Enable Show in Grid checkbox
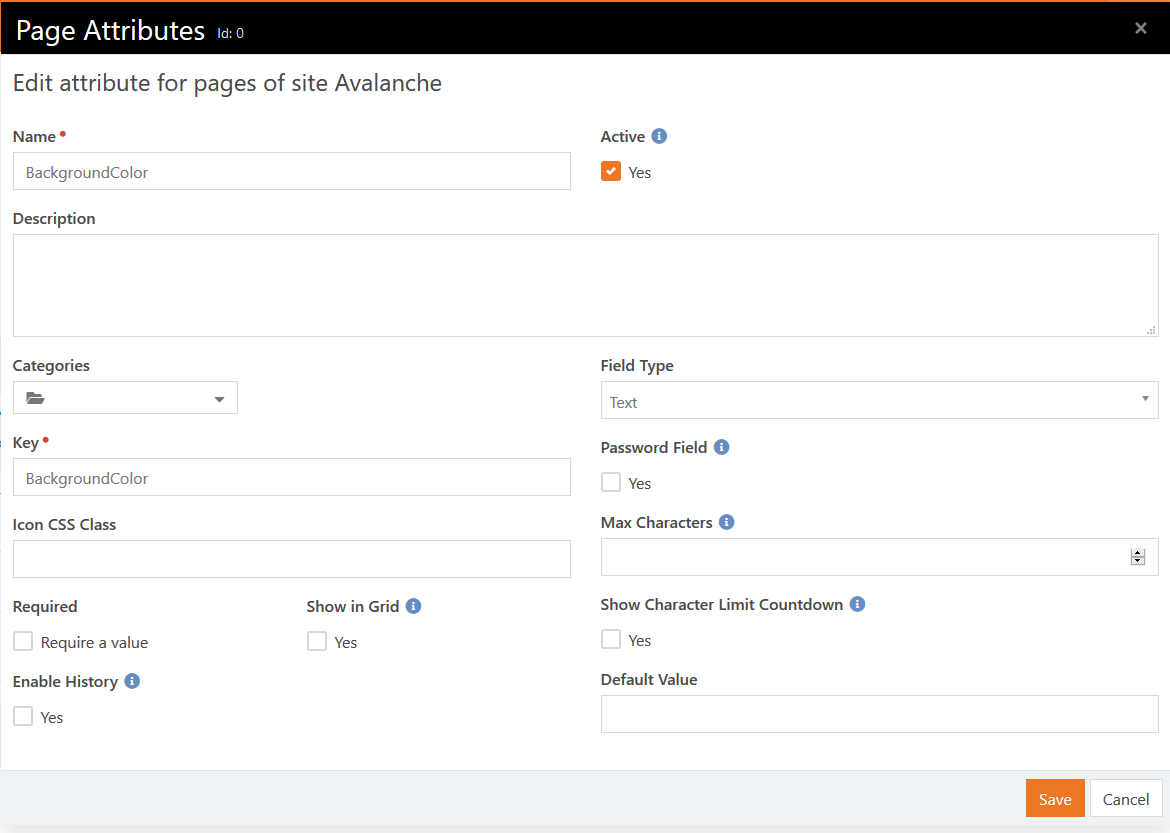This screenshot has width=1170, height=833. point(317,641)
